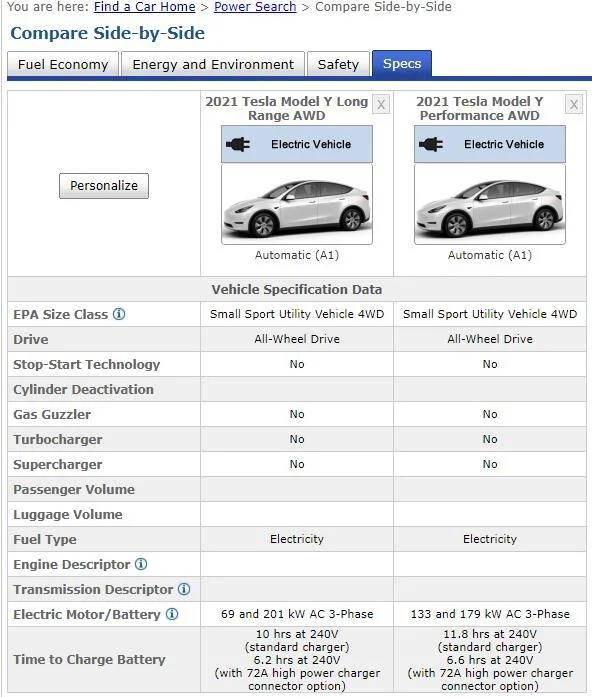The height and width of the screenshot is (697, 592).
Task: Open the Energy and Environment tab
Action: click(213, 64)
